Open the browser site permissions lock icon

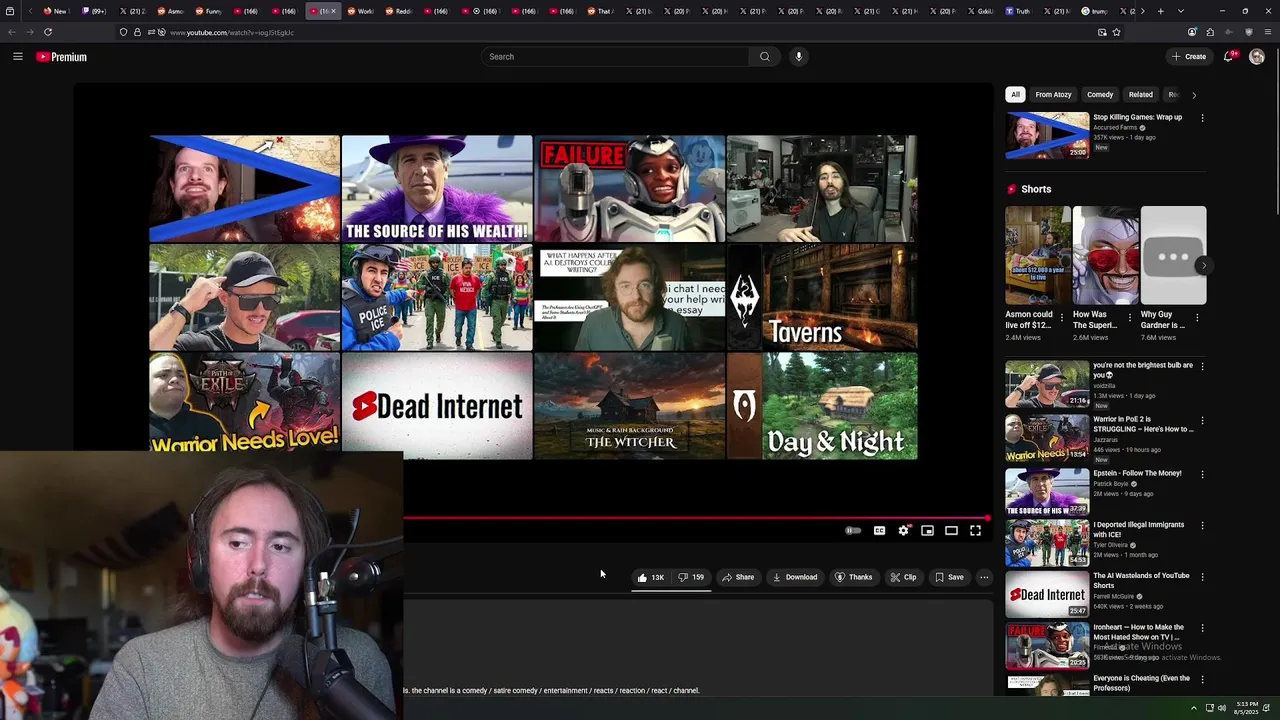pyautogui.click(x=137, y=32)
